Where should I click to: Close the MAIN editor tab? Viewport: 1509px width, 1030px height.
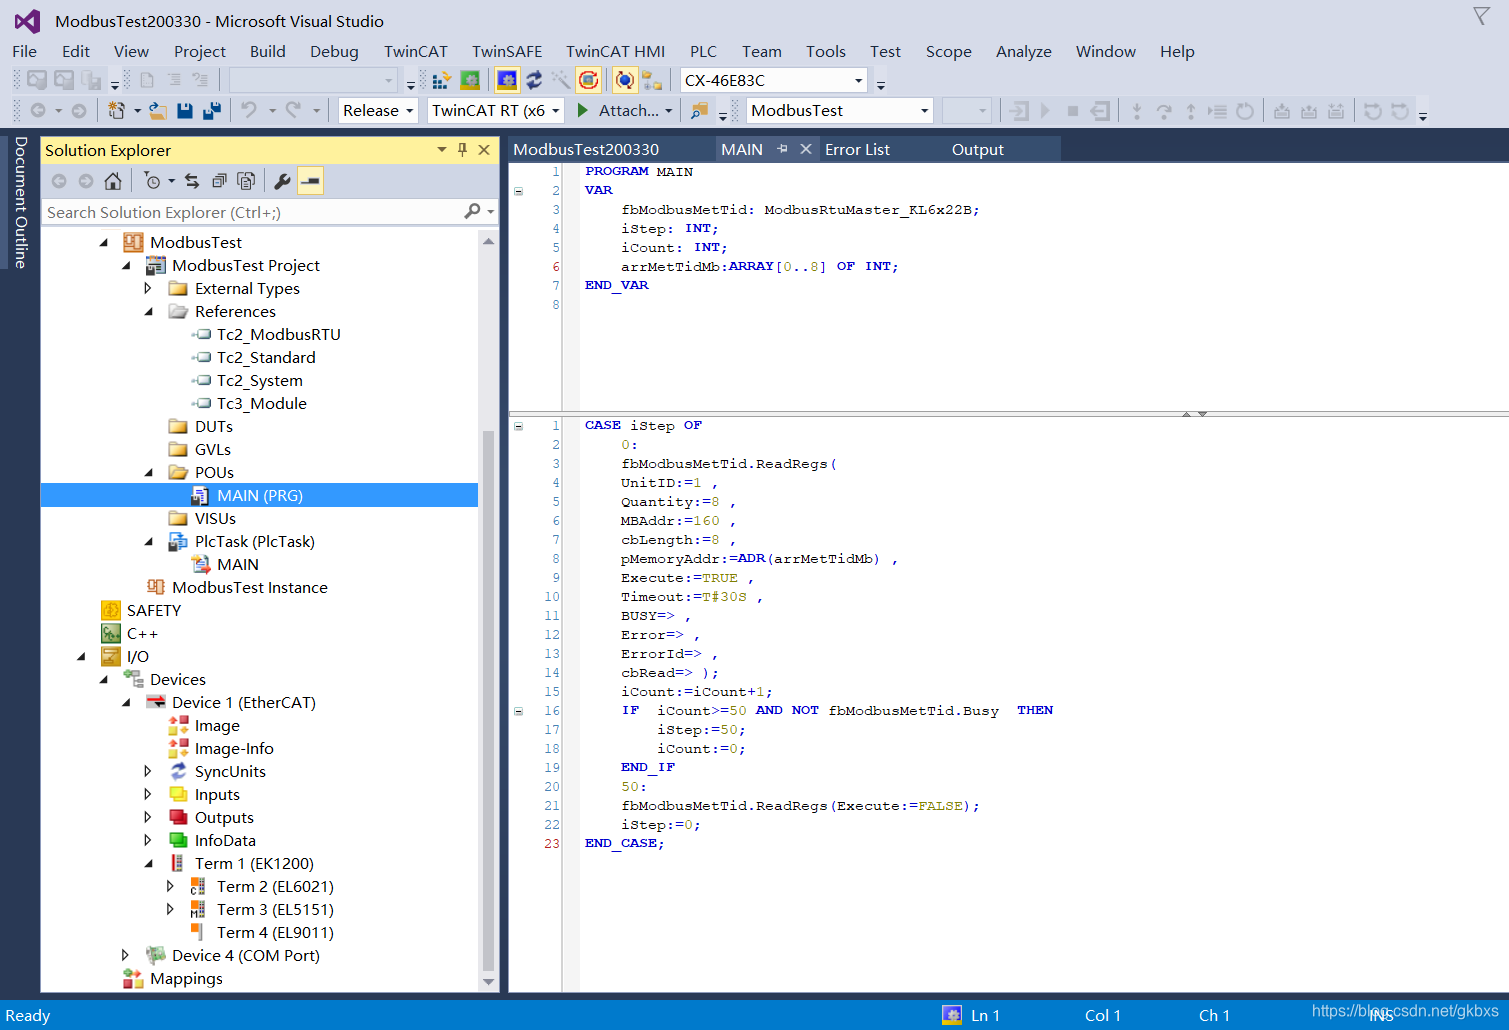[805, 149]
